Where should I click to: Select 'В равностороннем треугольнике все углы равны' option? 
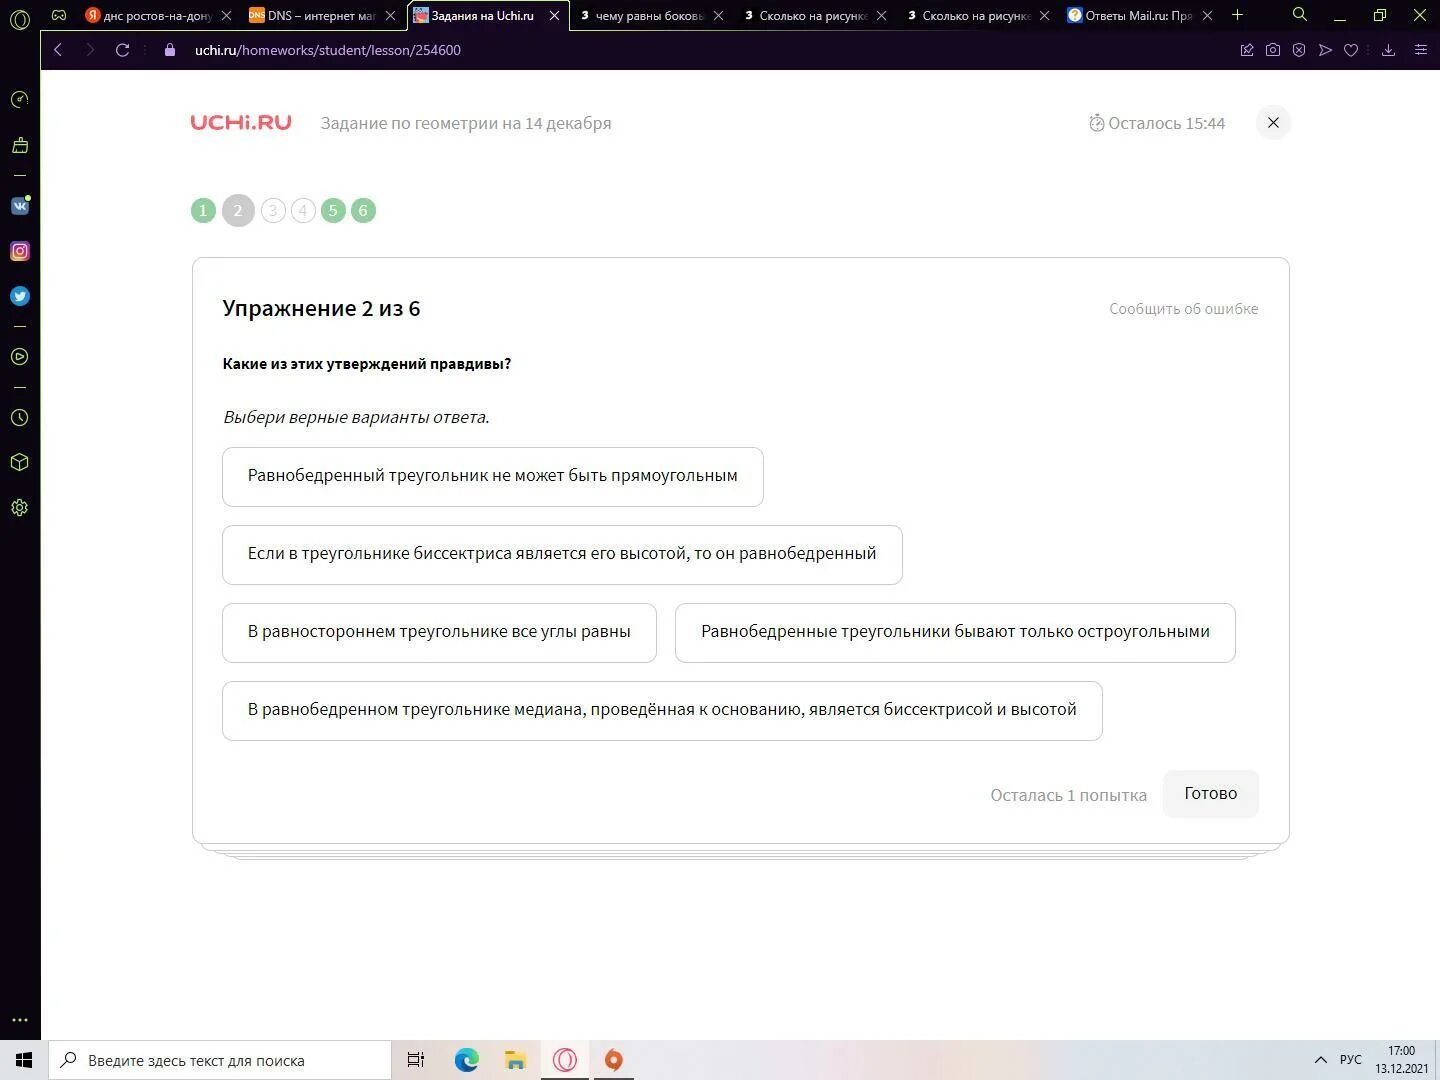439,633
